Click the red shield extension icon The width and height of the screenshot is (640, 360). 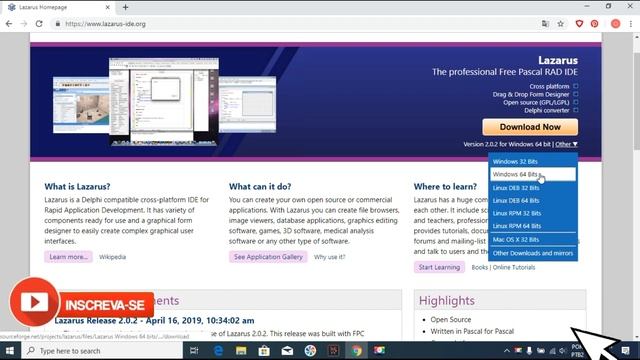[x=579, y=24]
